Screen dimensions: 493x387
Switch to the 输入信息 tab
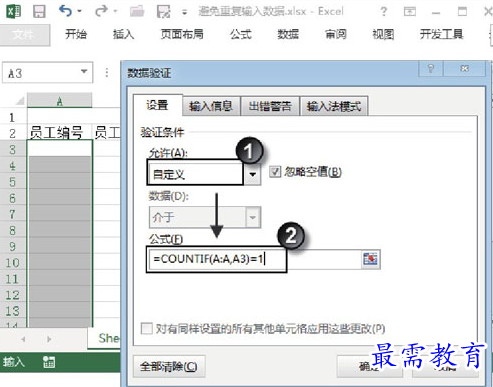pyautogui.click(x=211, y=106)
